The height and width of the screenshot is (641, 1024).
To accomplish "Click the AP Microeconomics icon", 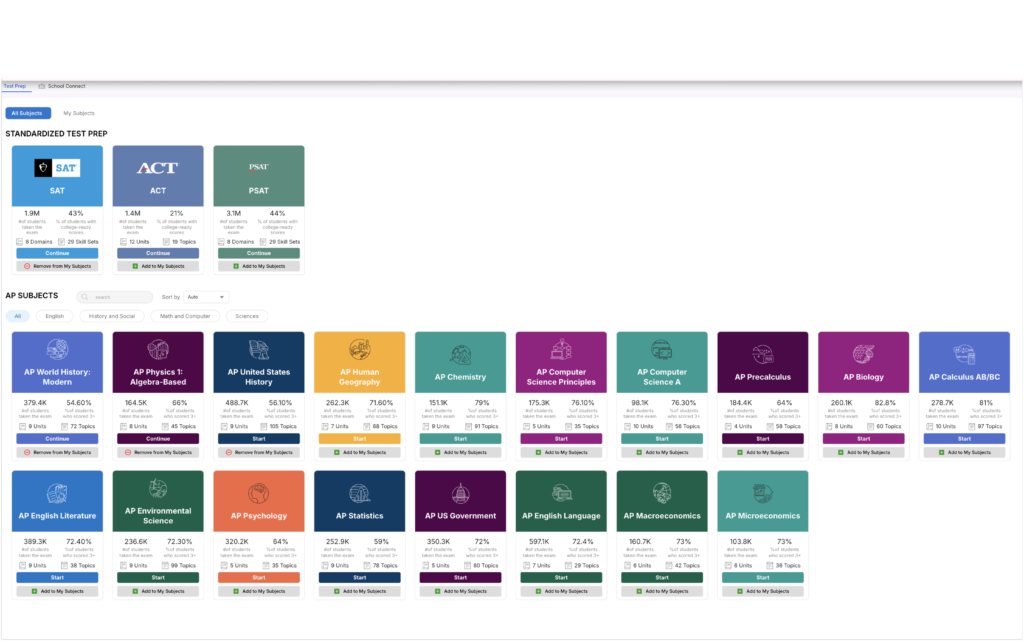I will point(763,493).
